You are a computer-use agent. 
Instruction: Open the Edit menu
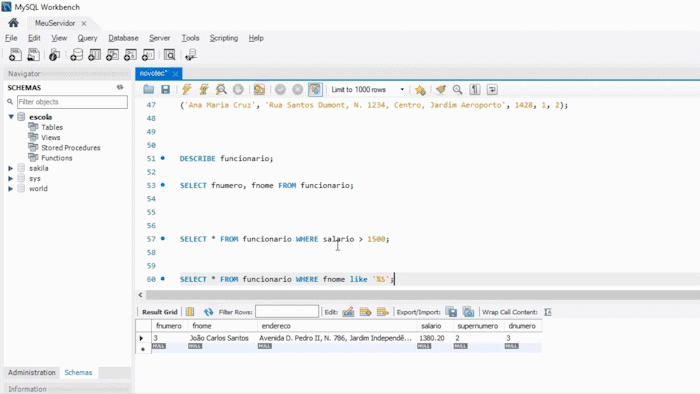pos(34,38)
